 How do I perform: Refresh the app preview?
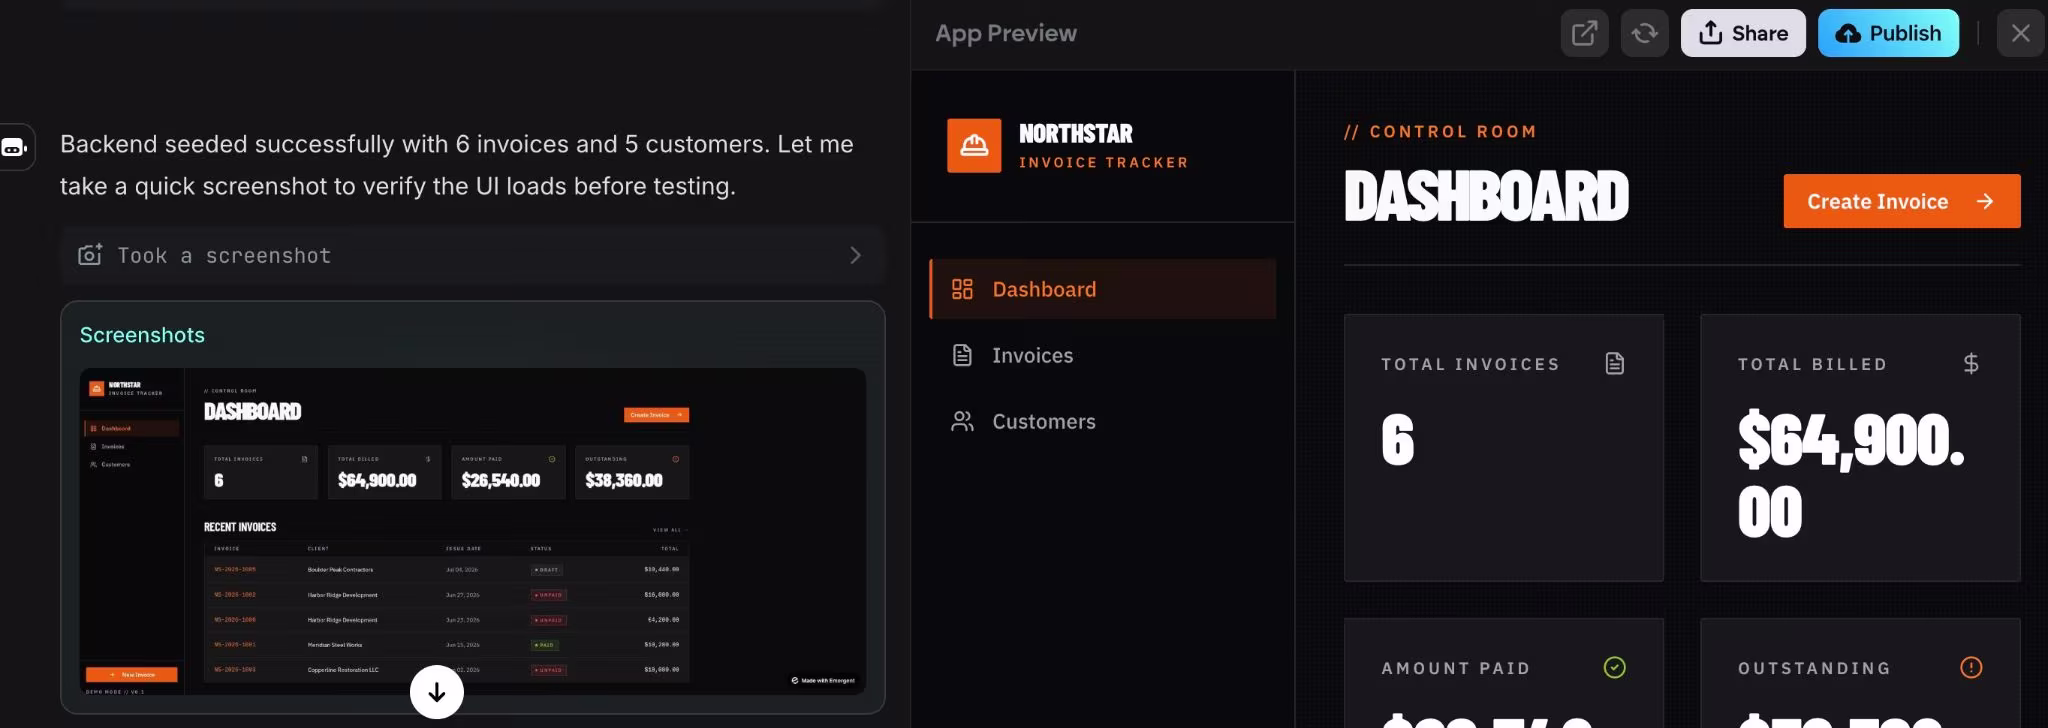(x=1644, y=33)
